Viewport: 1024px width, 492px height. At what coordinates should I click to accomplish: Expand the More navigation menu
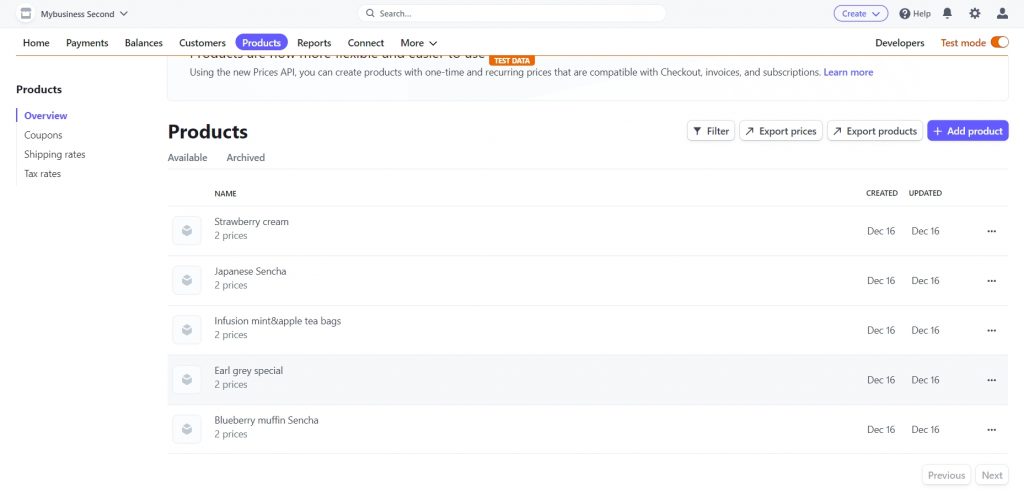click(419, 42)
